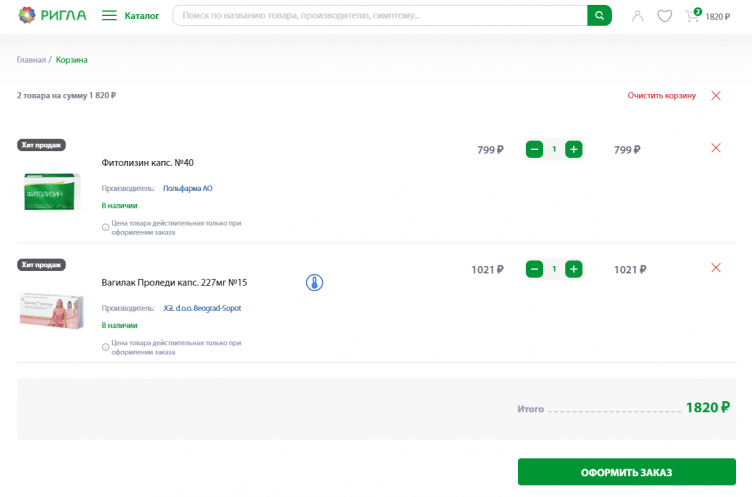Focus the product search field
752x497 pixels.
tap(380, 16)
